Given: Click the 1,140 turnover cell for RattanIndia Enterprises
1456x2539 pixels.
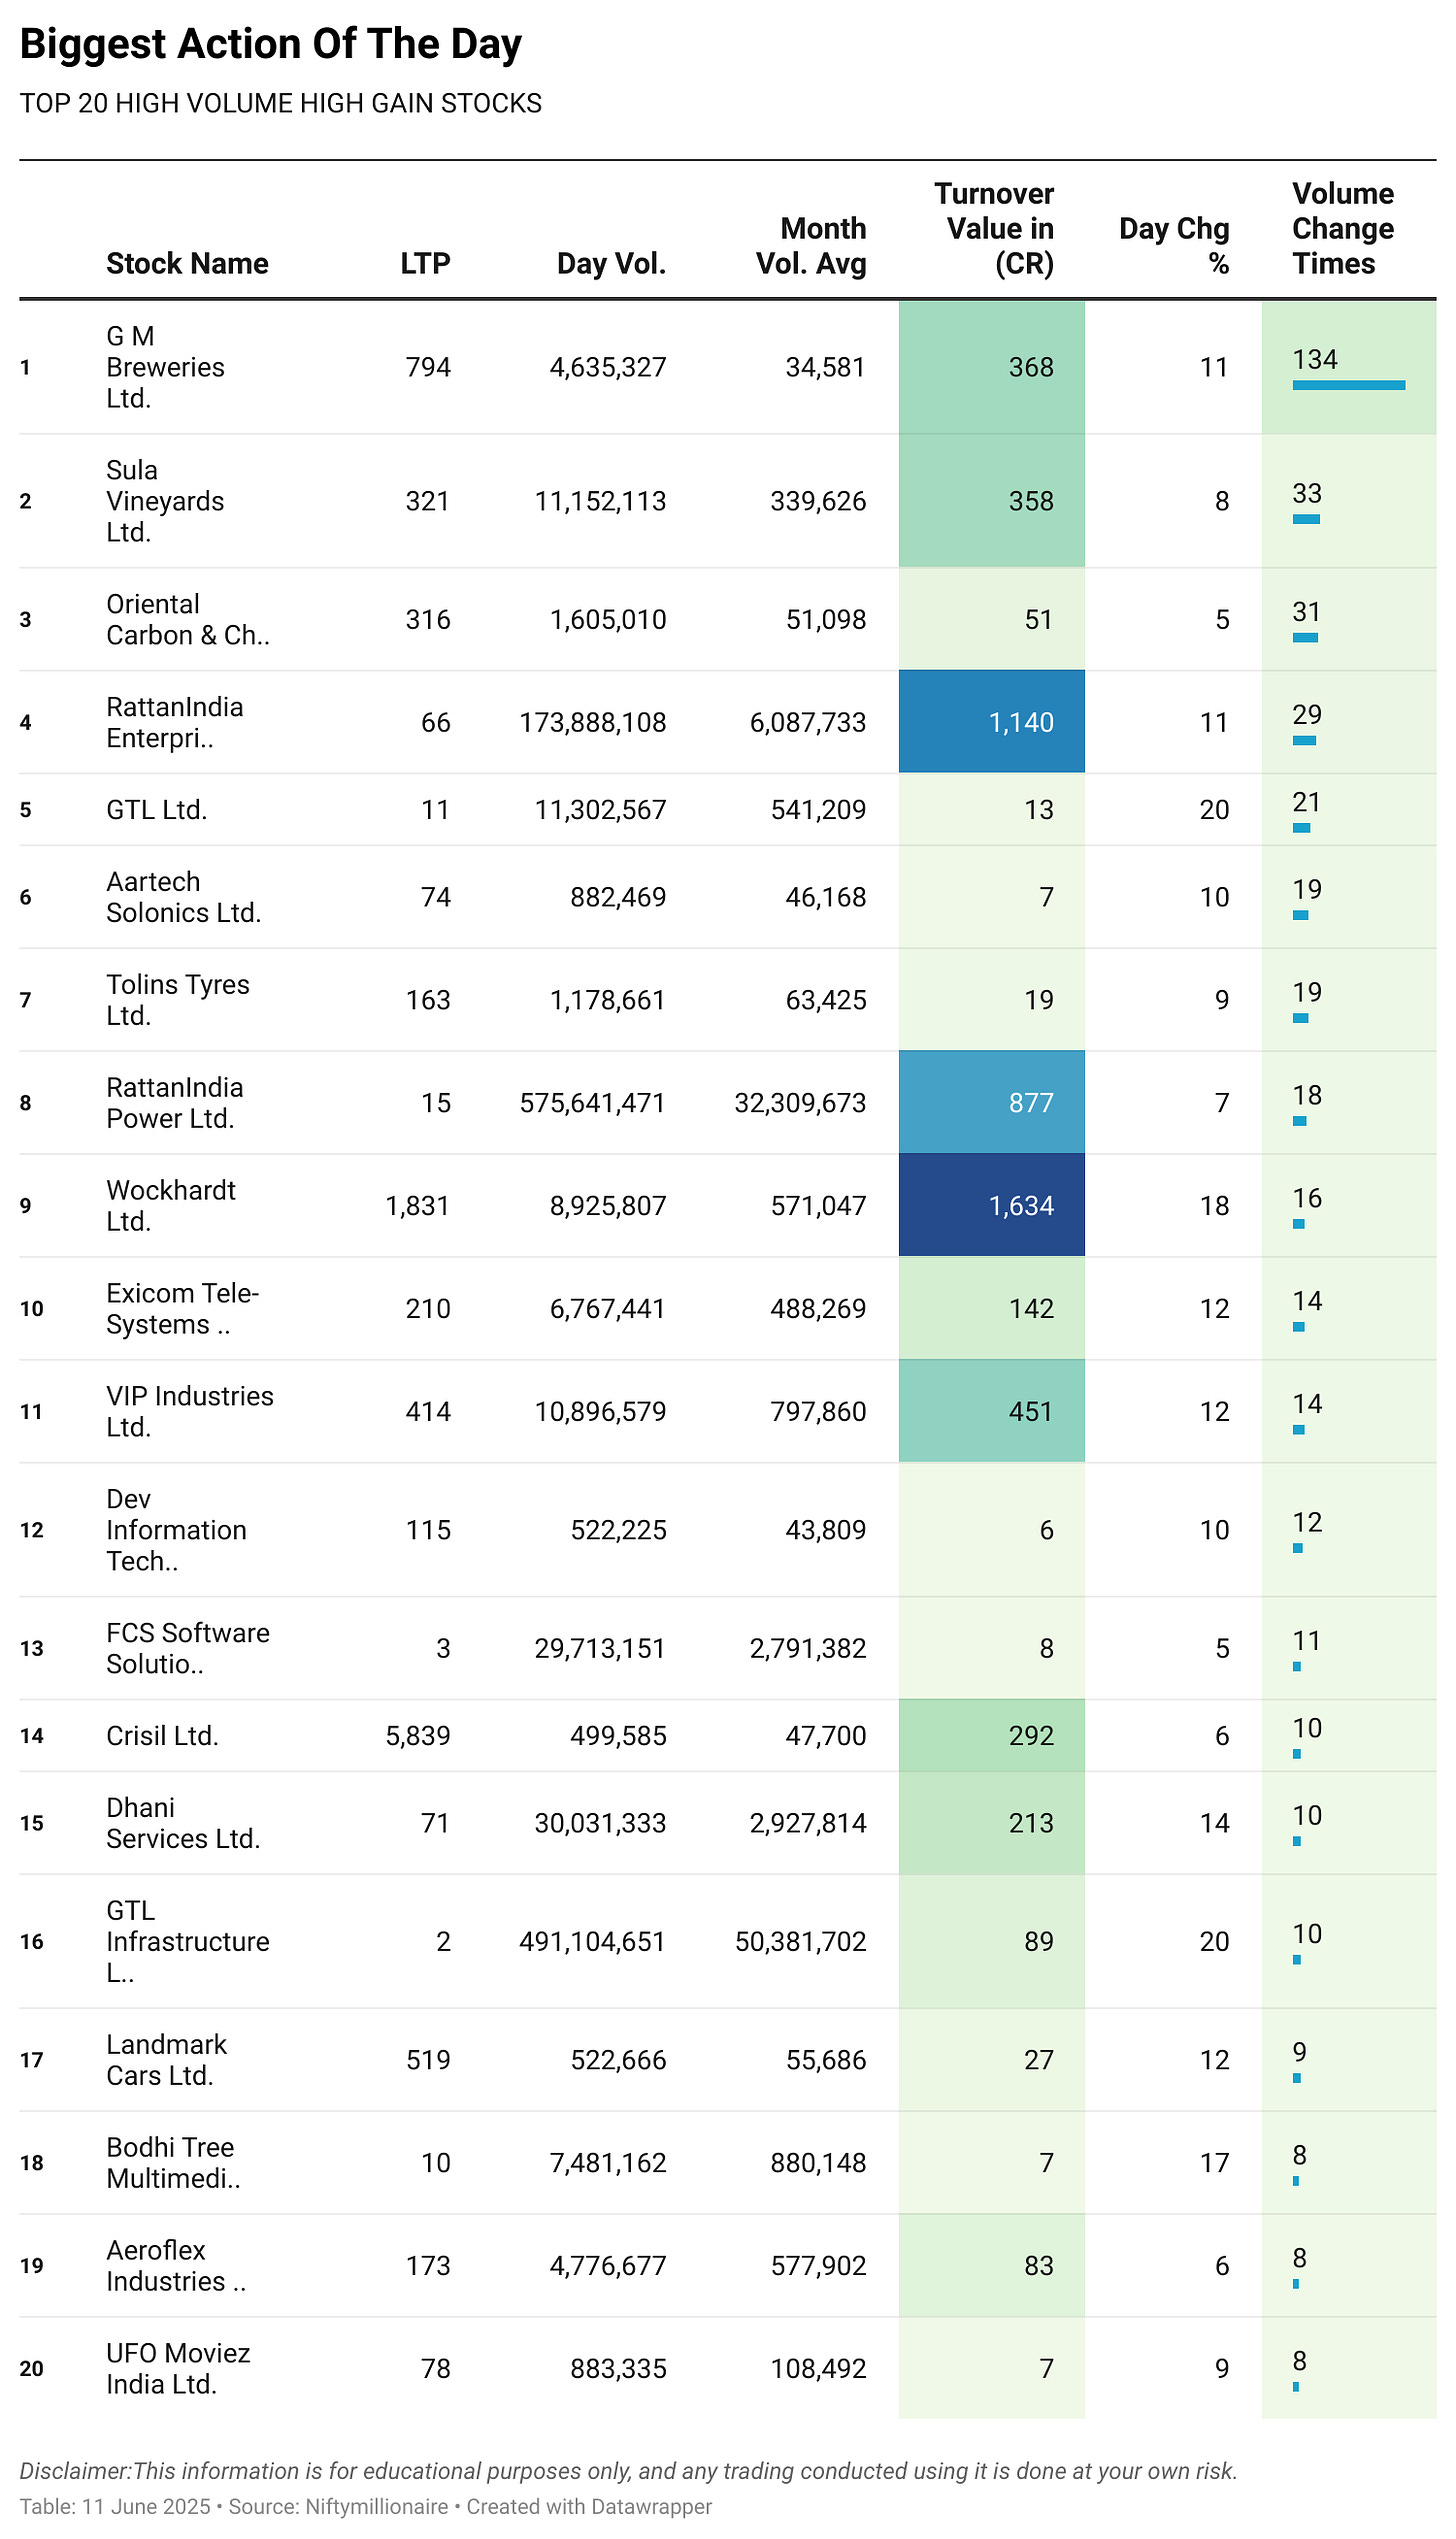Looking at the screenshot, I should (992, 723).
